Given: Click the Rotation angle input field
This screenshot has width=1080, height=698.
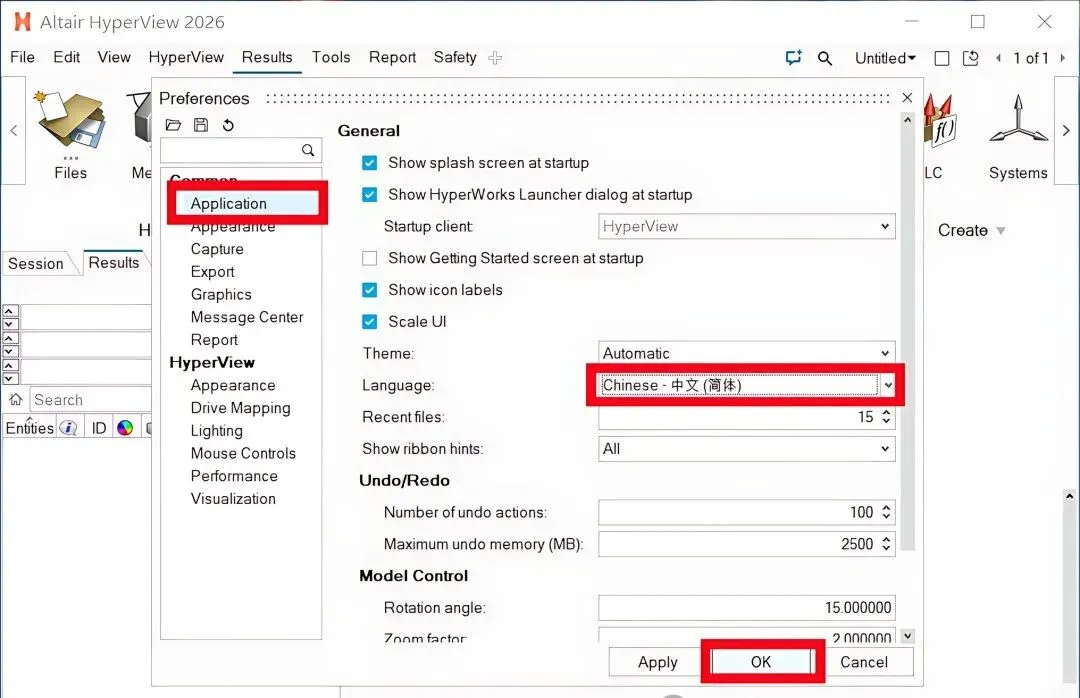Looking at the screenshot, I should [x=747, y=608].
